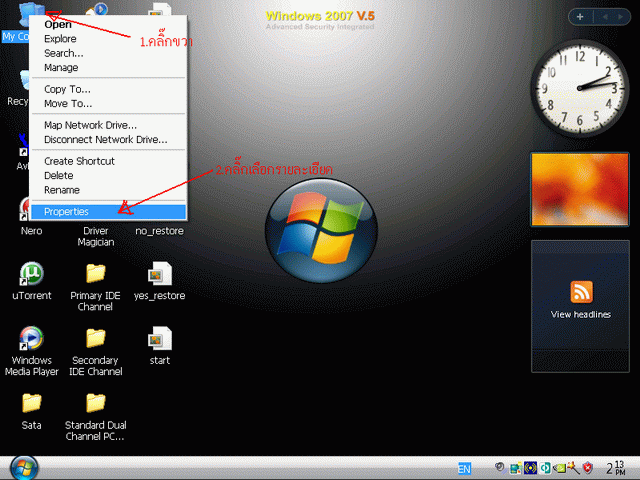
Task: Choose Move To... in the context menu
Action: (x=109, y=103)
